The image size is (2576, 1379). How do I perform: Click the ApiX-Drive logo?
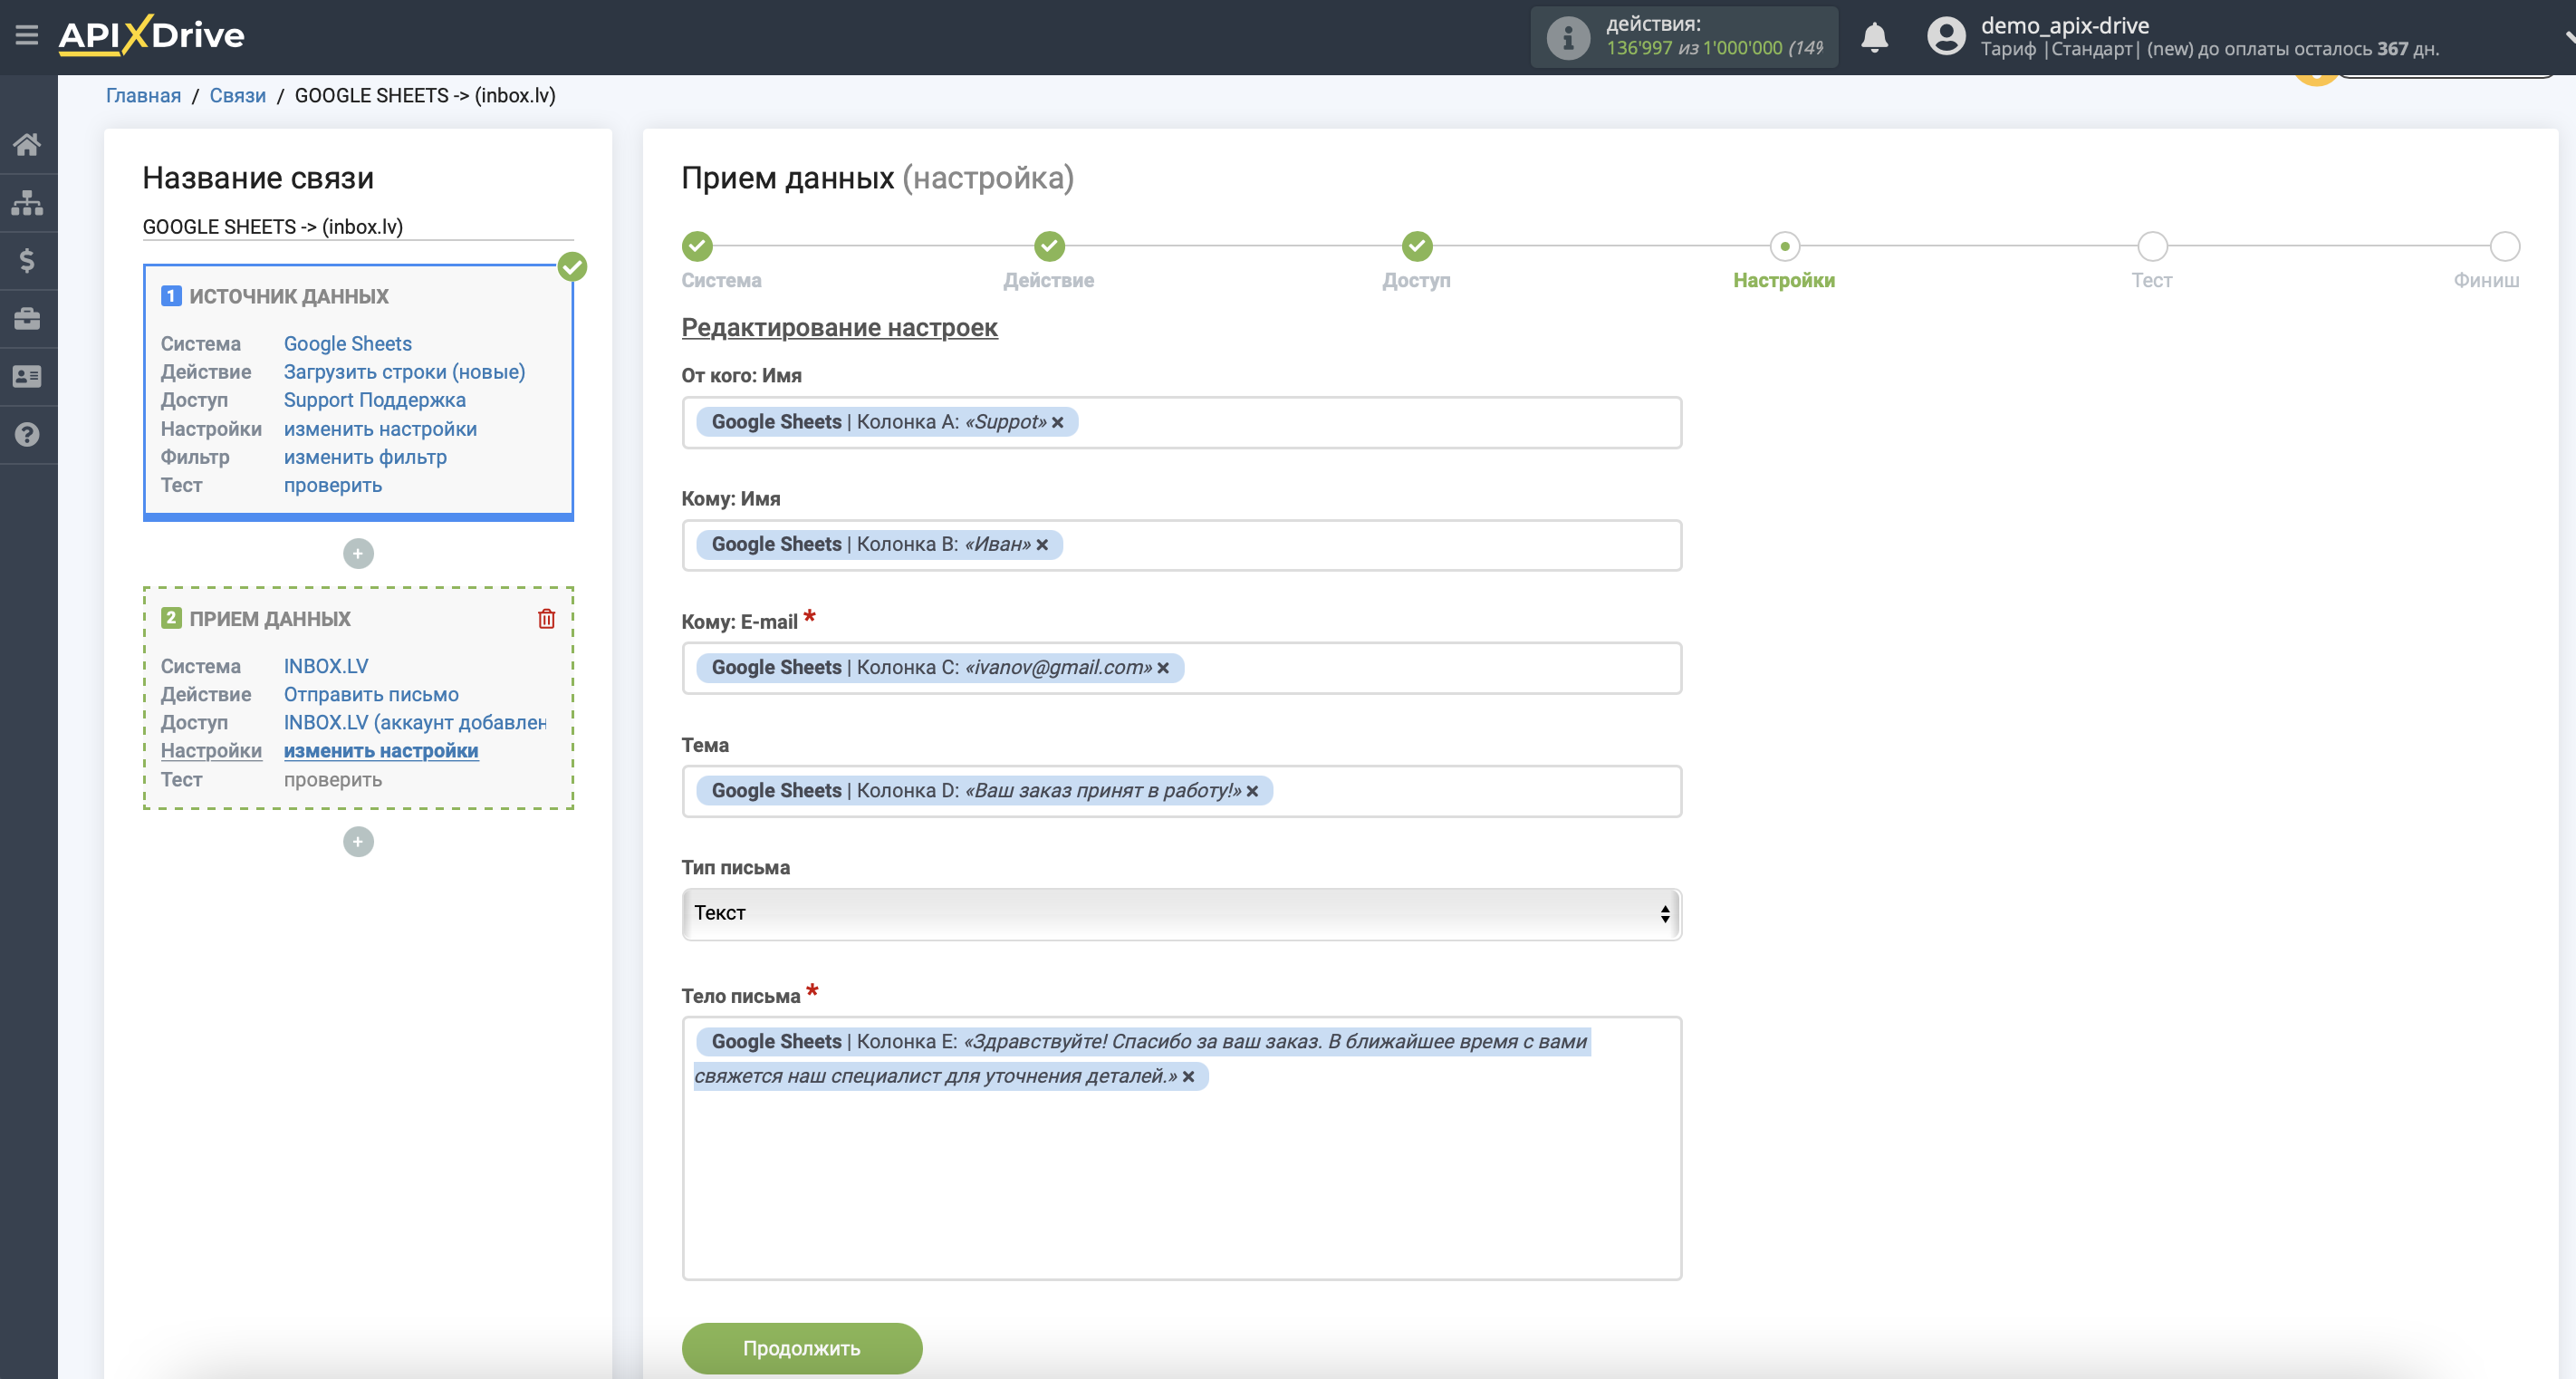[x=151, y=35]
